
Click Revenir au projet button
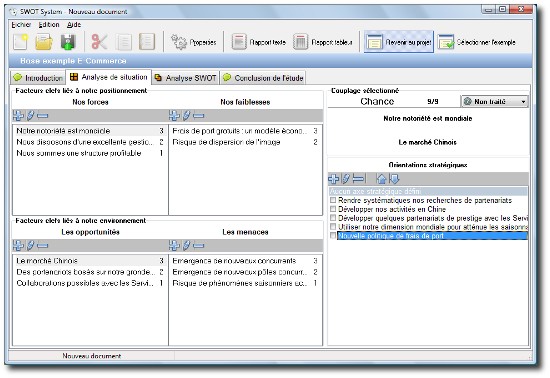[x=399, y=42]
